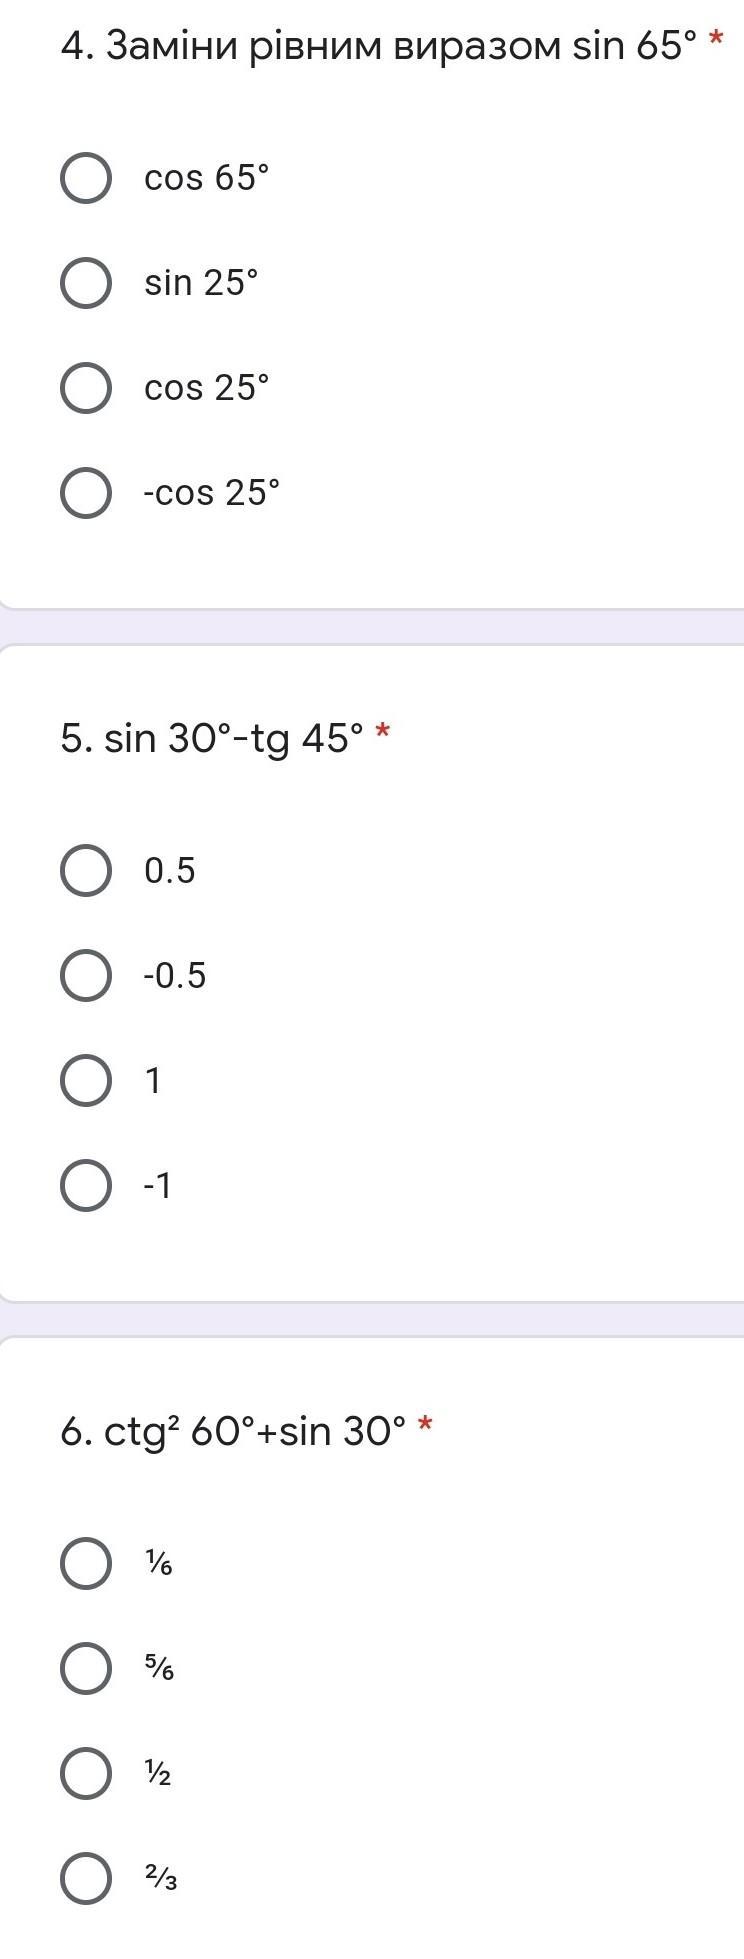Click the required asterisk on question 5

pyautogui.click(x=383, y=735)
